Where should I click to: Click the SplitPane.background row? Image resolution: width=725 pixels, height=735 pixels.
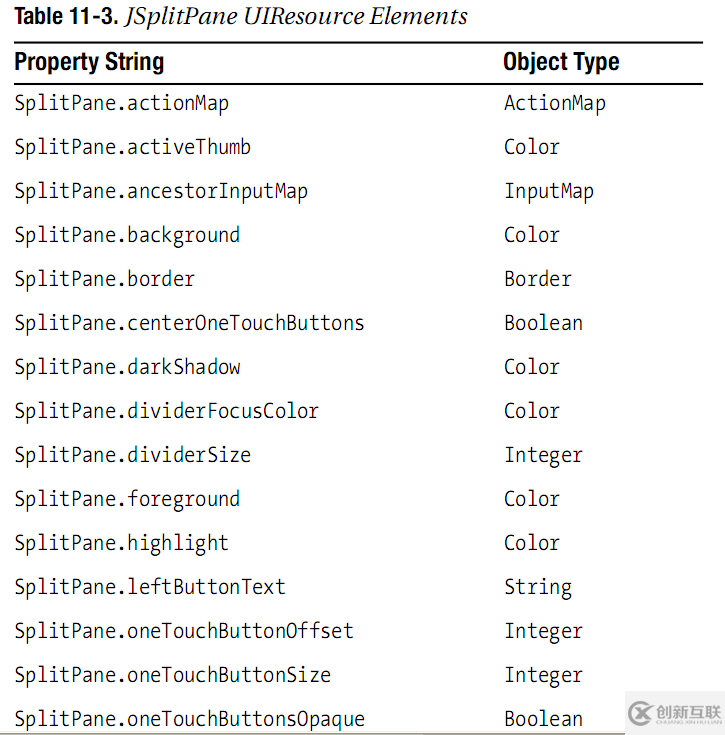[127, 235]
